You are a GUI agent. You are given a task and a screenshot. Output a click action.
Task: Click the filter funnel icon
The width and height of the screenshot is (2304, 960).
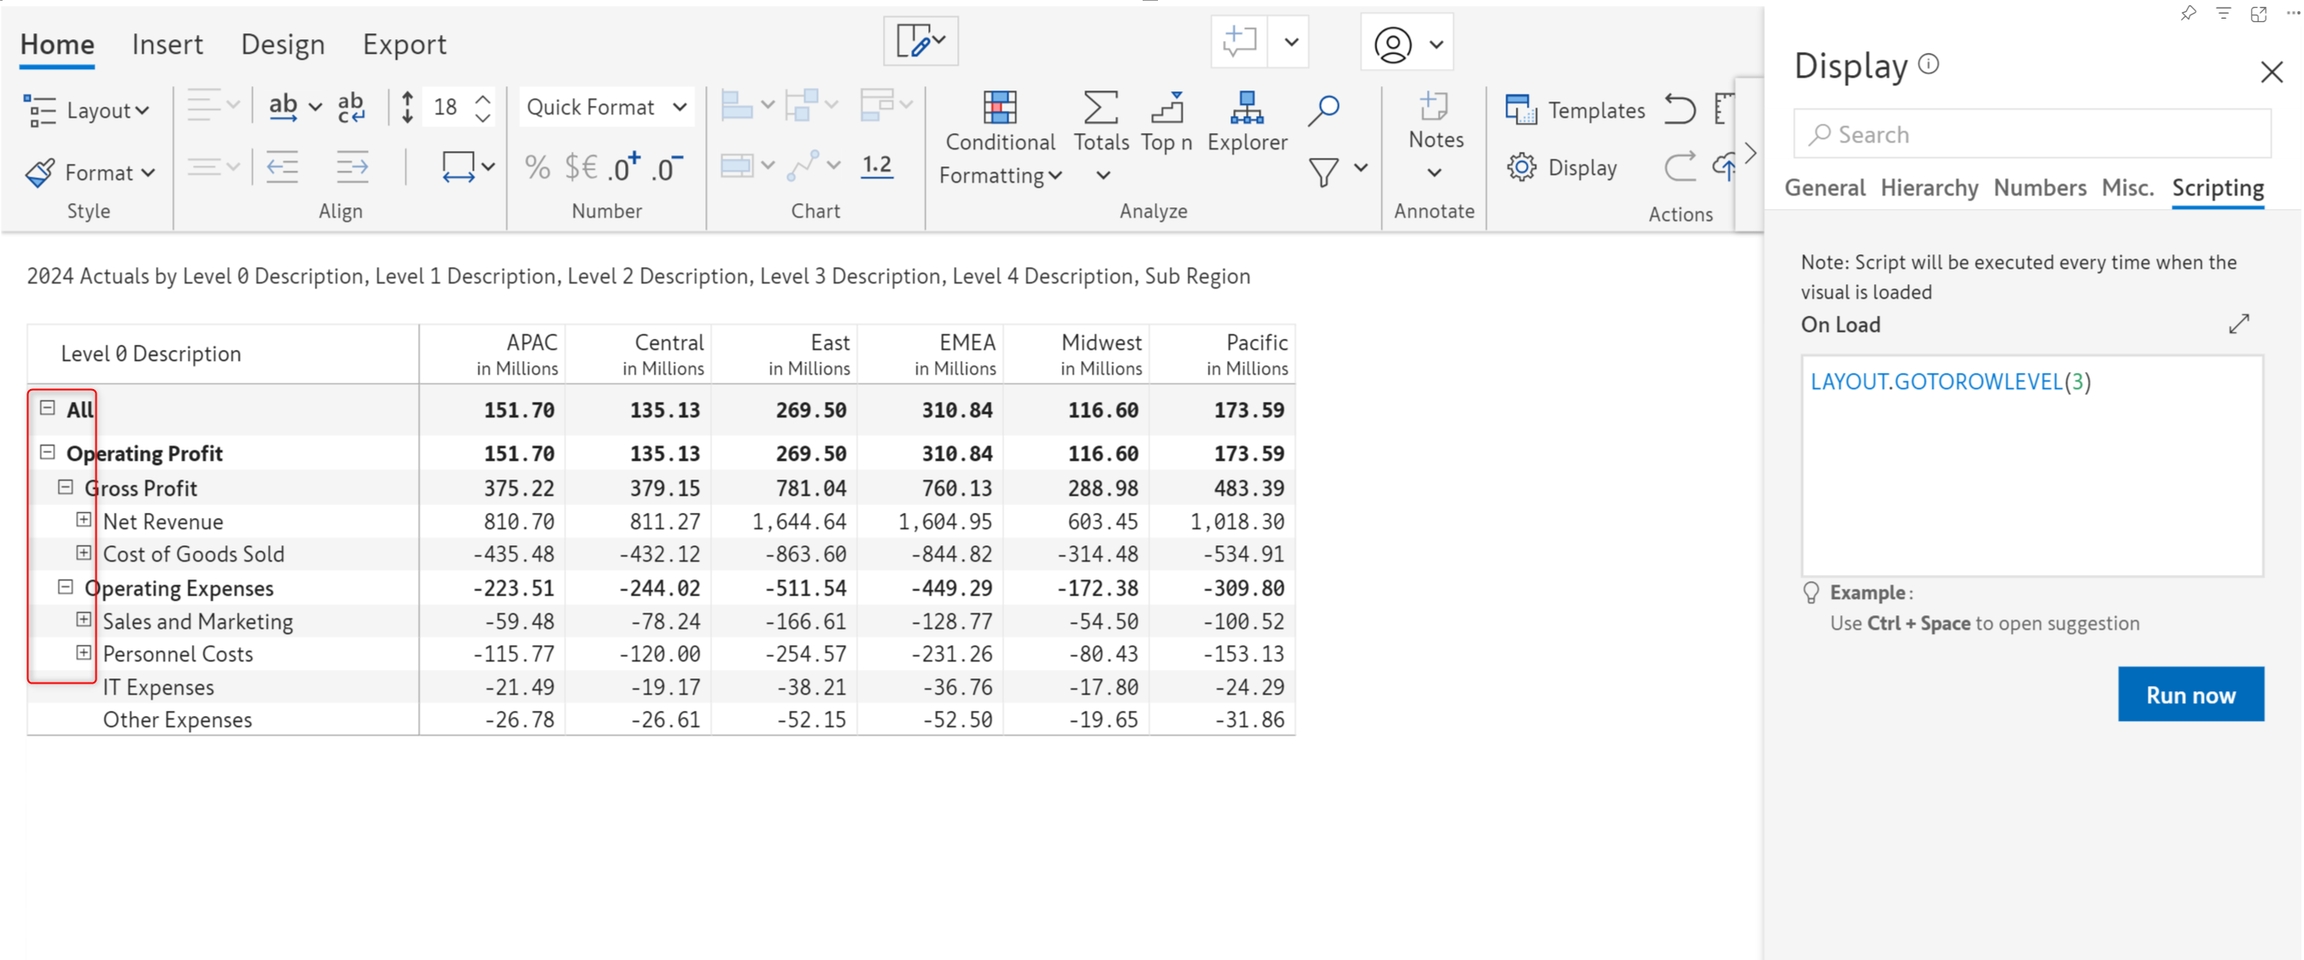click(1324, 172)
